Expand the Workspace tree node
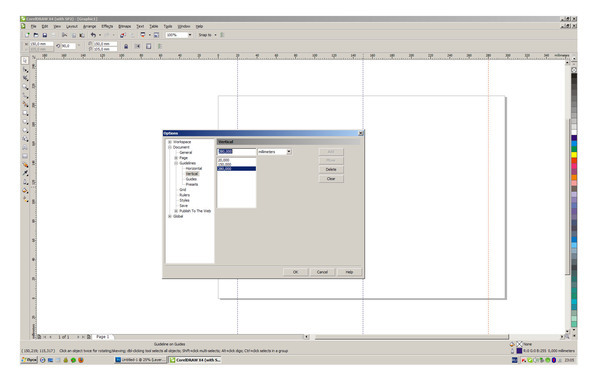Screen dimensions: 600x380 click(170, 142)
